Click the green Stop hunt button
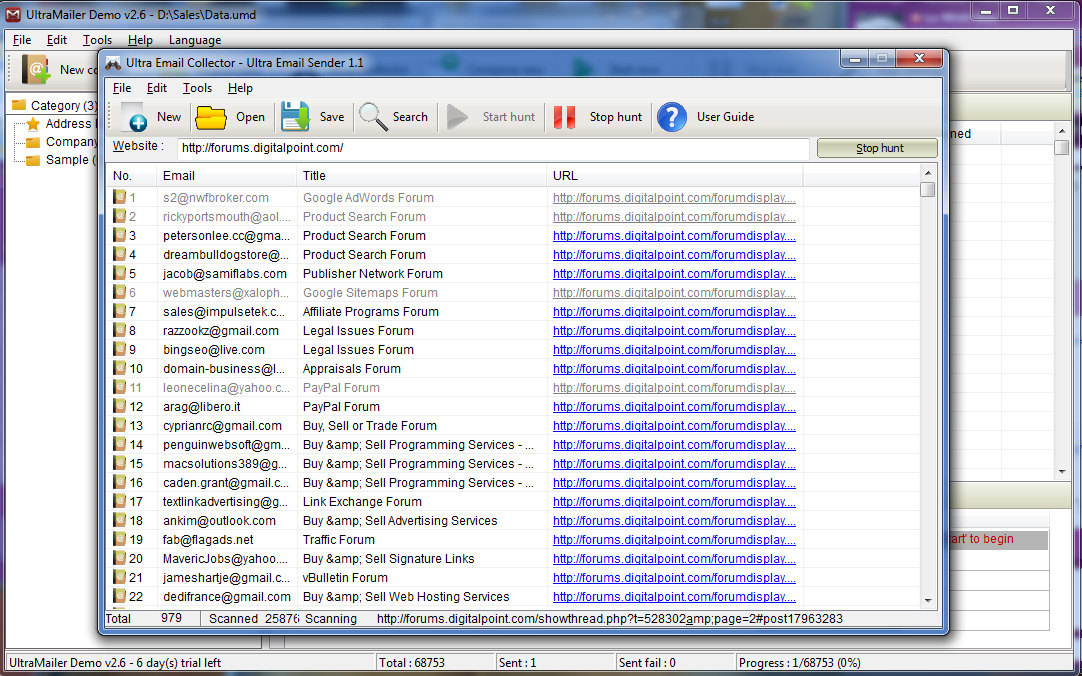 878,148
